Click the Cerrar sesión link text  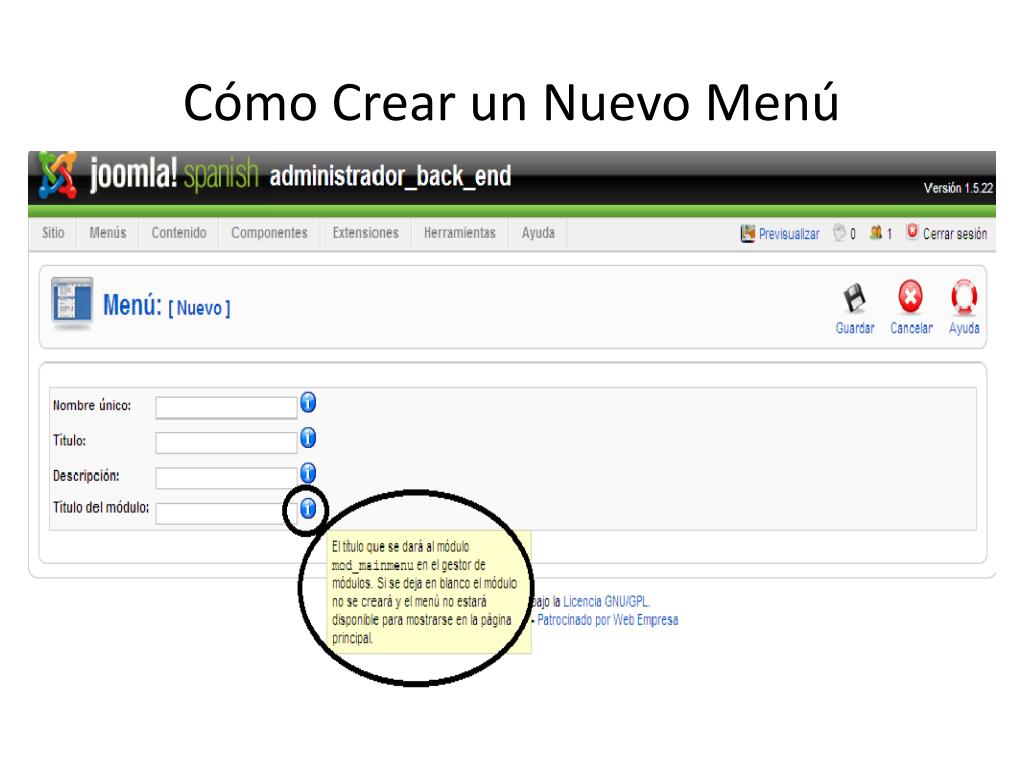point(955,234)
